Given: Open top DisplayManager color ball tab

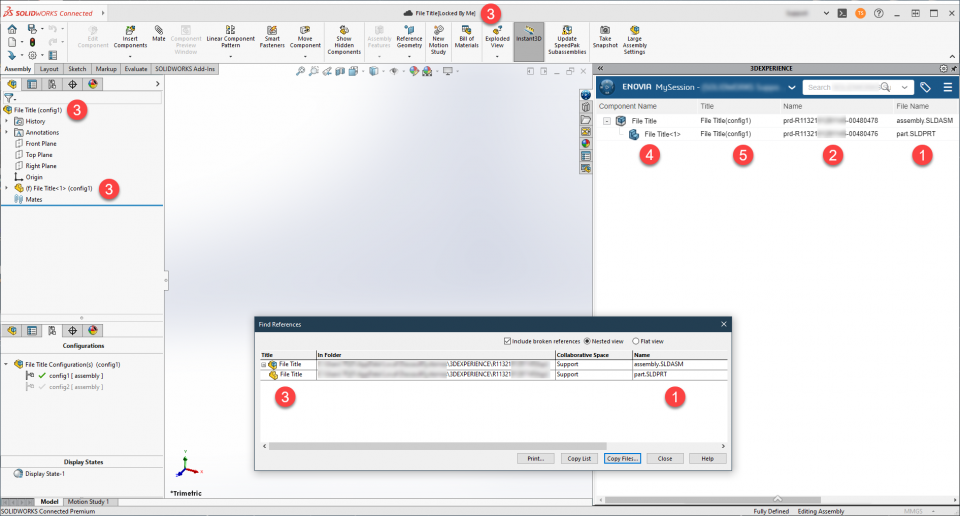Looking at the screenshot, I should point(93,84).
